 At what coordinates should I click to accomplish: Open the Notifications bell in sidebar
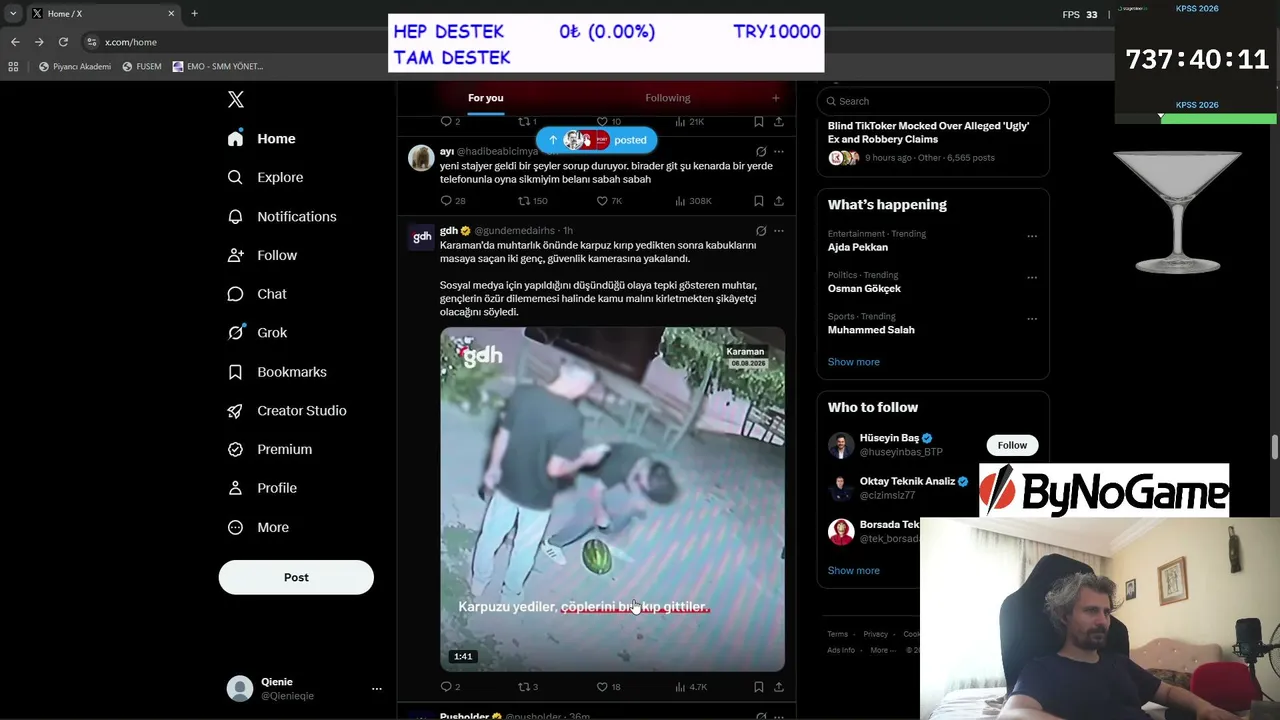(x=282, y=216)
